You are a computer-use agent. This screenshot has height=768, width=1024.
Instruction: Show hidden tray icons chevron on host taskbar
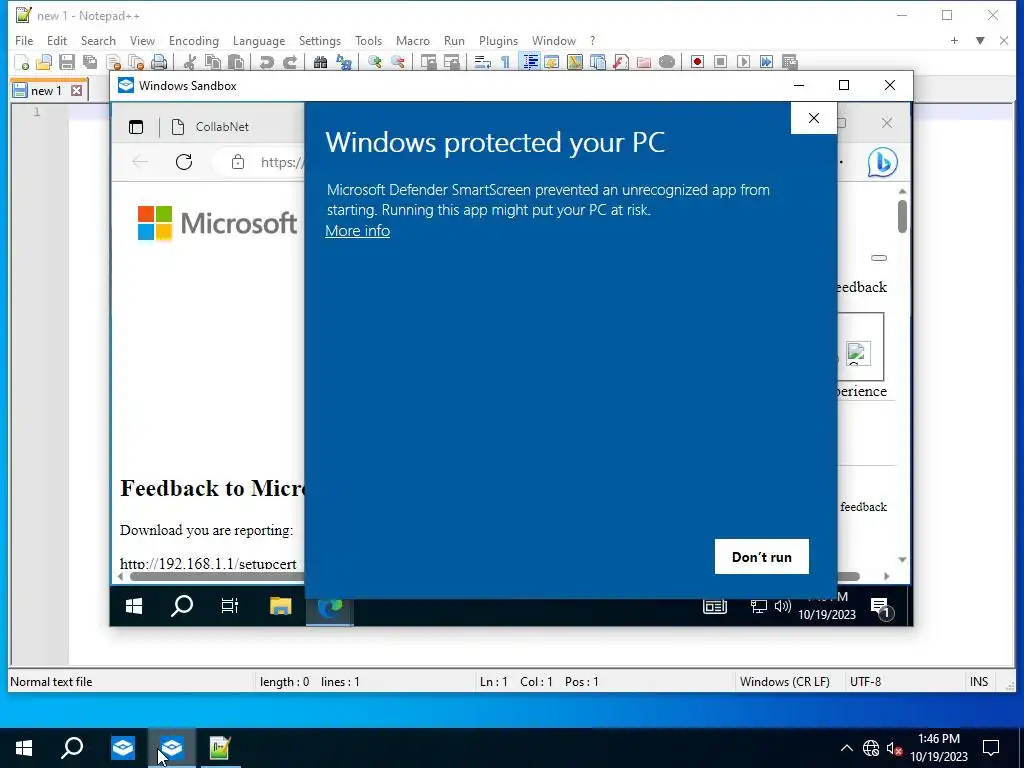pos(846,748)
